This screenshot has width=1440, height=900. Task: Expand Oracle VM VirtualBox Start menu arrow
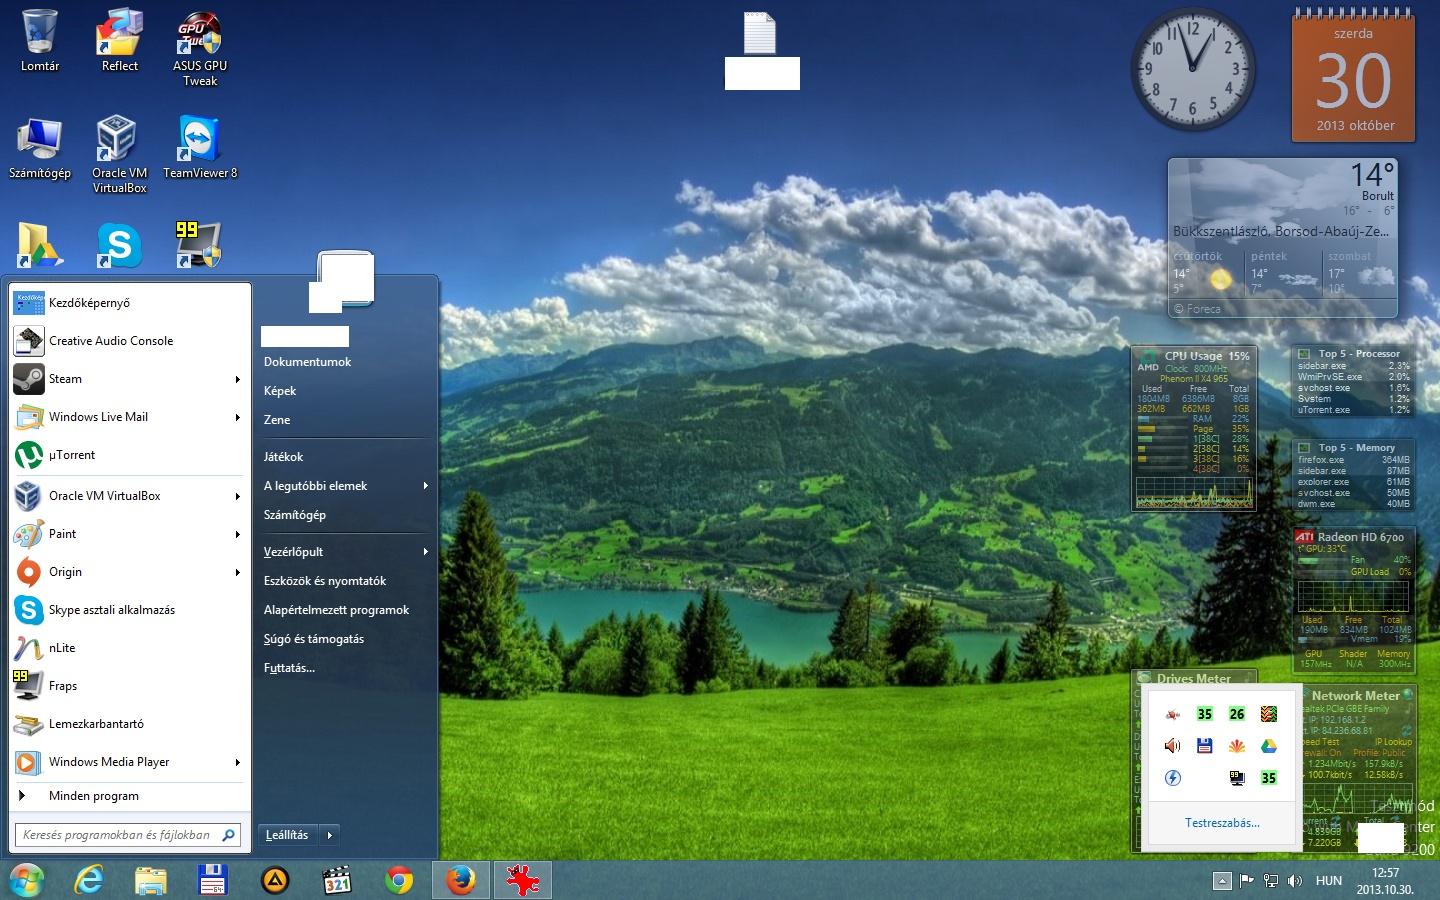(237, 496)
